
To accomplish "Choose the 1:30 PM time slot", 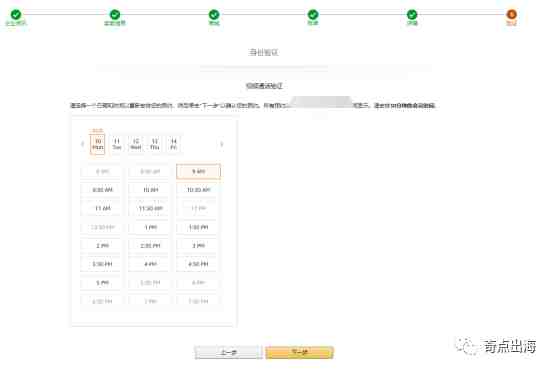I will click(x=199, y=227).
